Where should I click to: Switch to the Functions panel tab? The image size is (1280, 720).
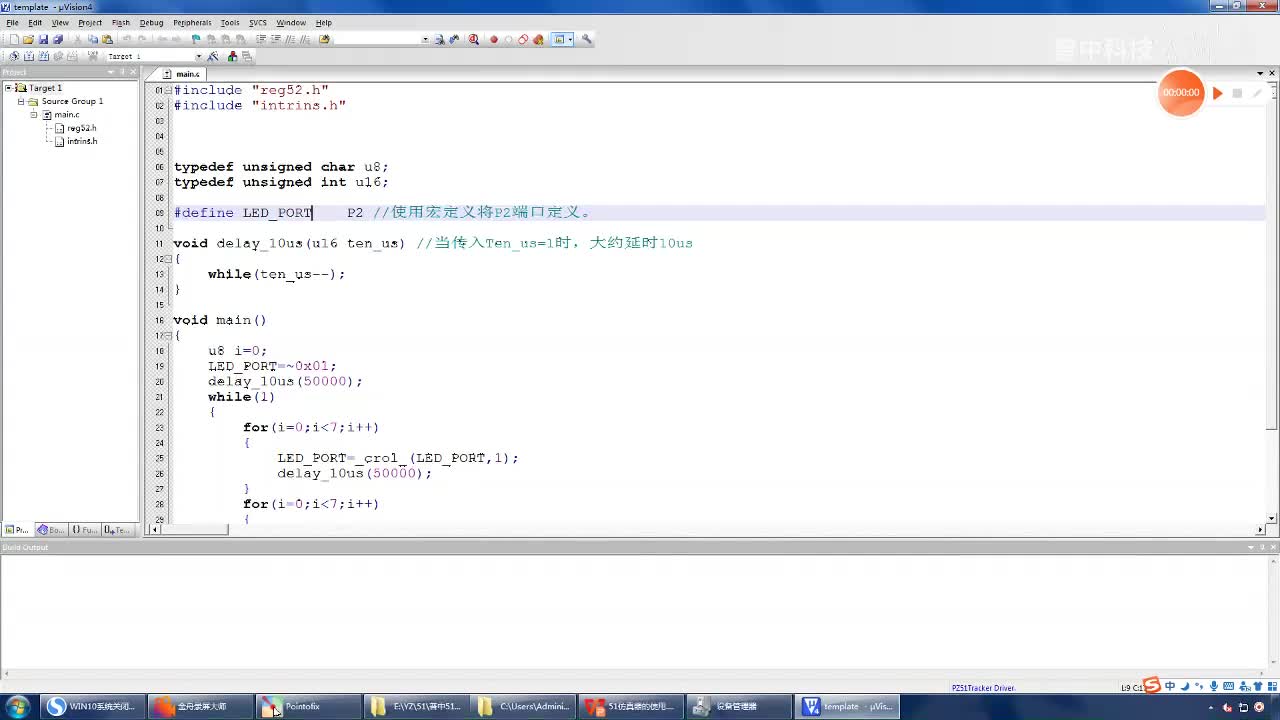(x=84, y=530)
